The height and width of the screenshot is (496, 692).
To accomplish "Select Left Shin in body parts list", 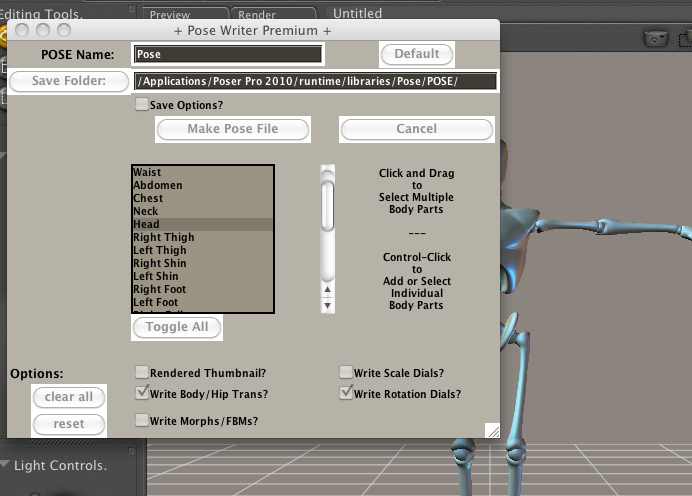I will 203,276.
